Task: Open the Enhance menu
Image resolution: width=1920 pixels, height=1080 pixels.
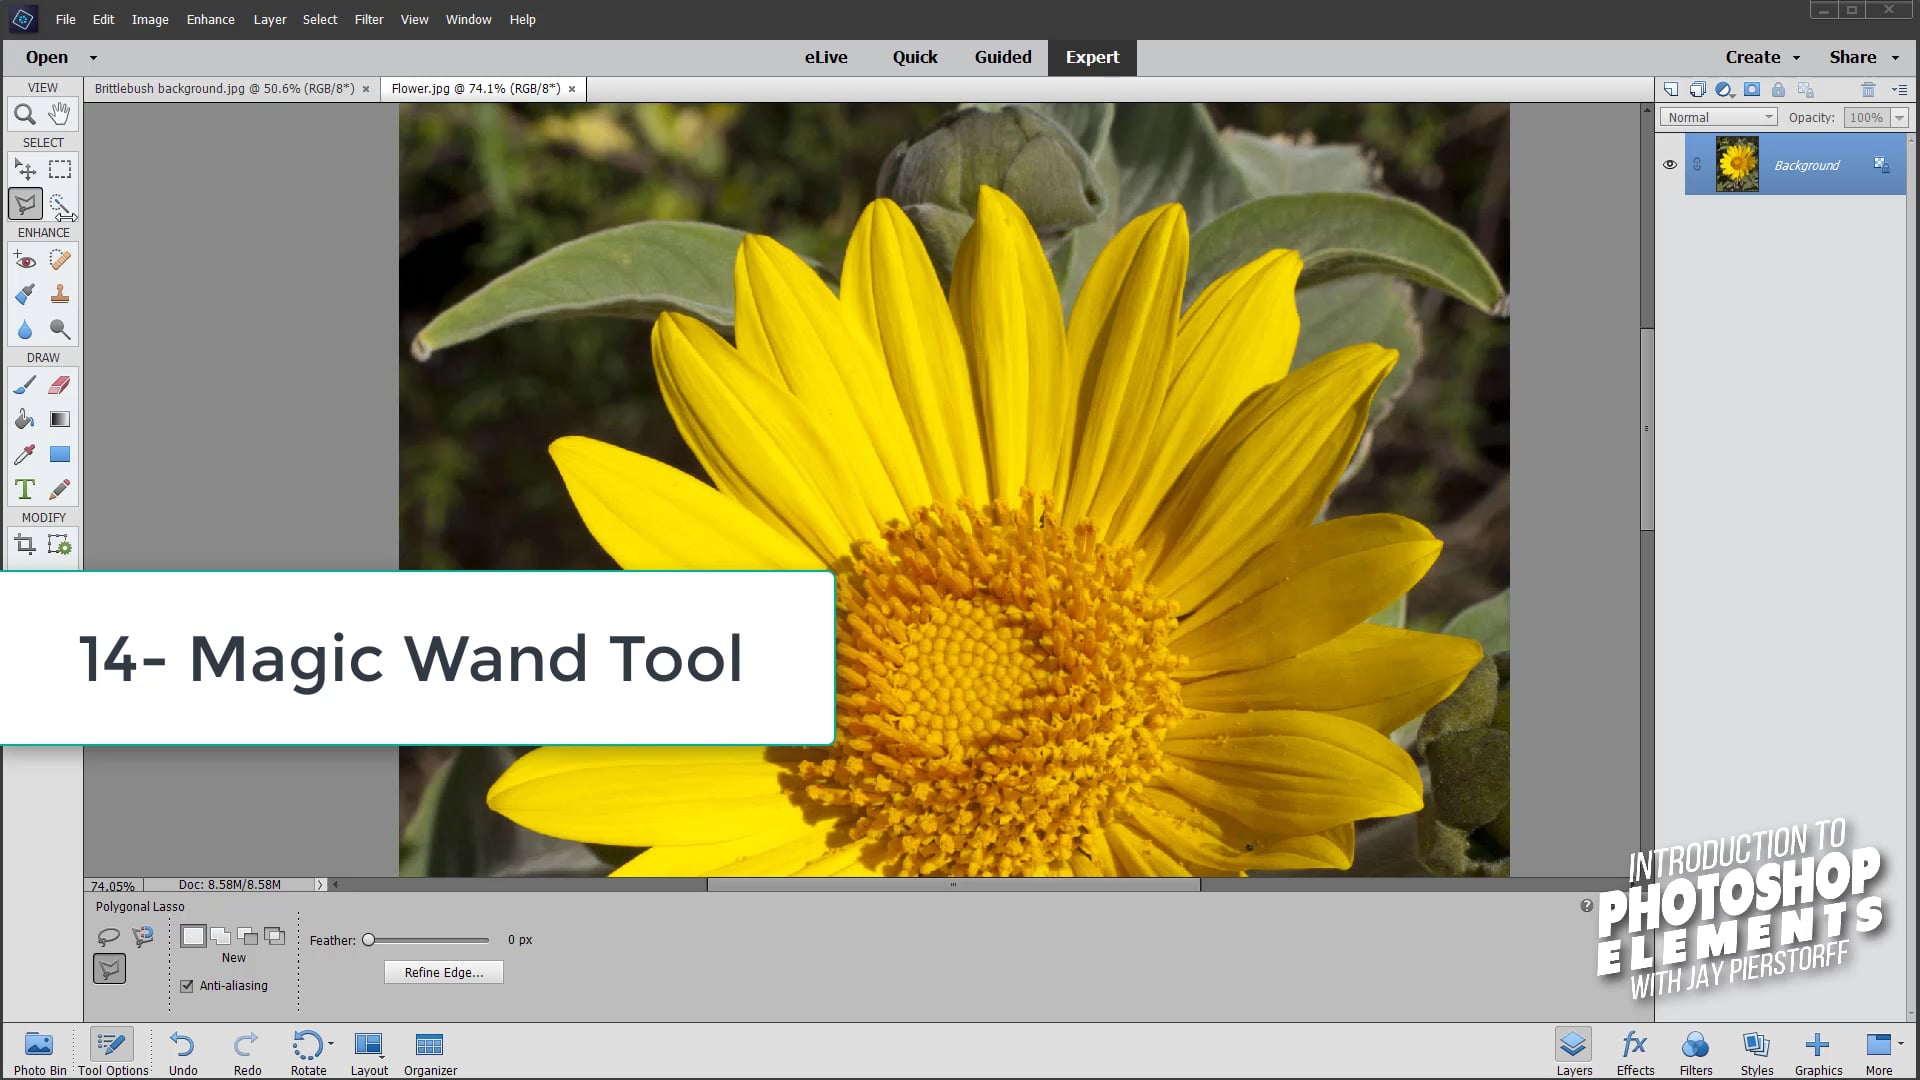Action: [x=210, y=19]
